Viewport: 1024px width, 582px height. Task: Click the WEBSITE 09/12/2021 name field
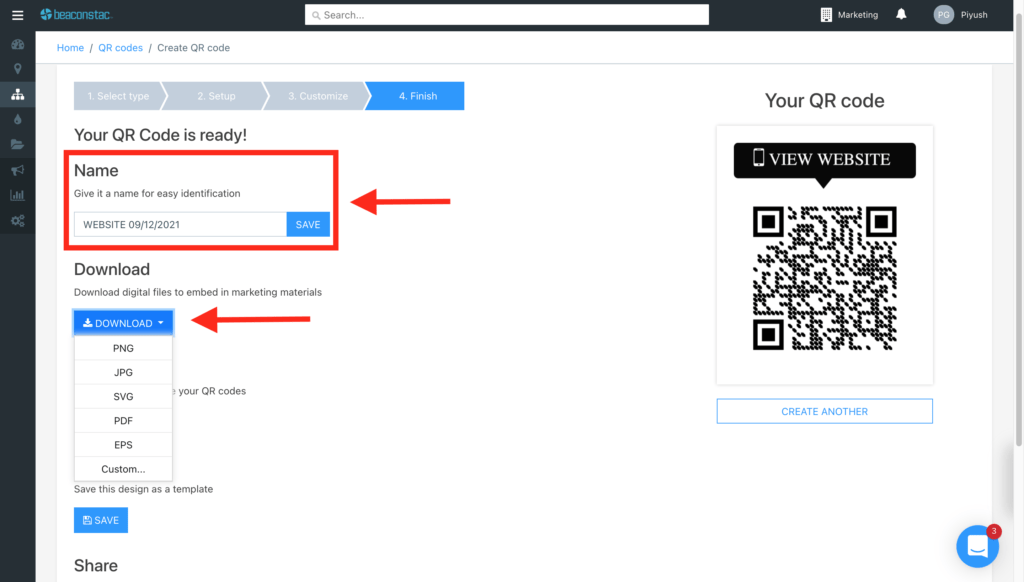coord(180,224)
